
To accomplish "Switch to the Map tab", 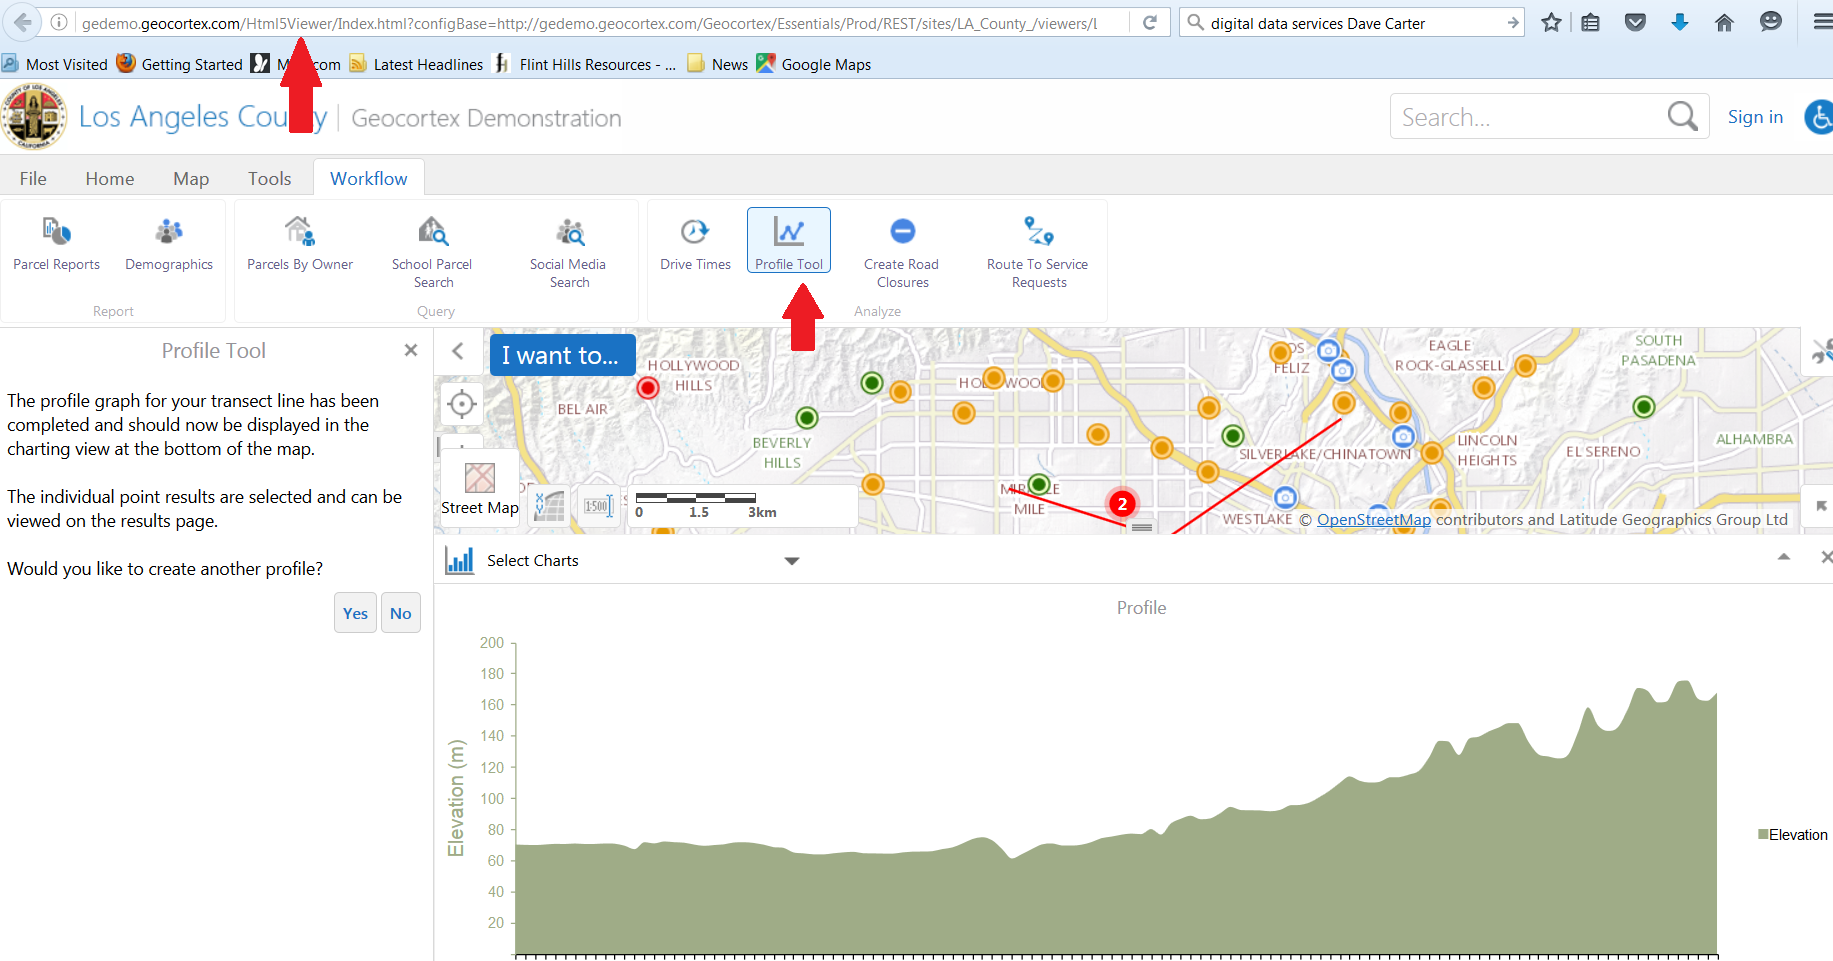I will click(191, 178).
